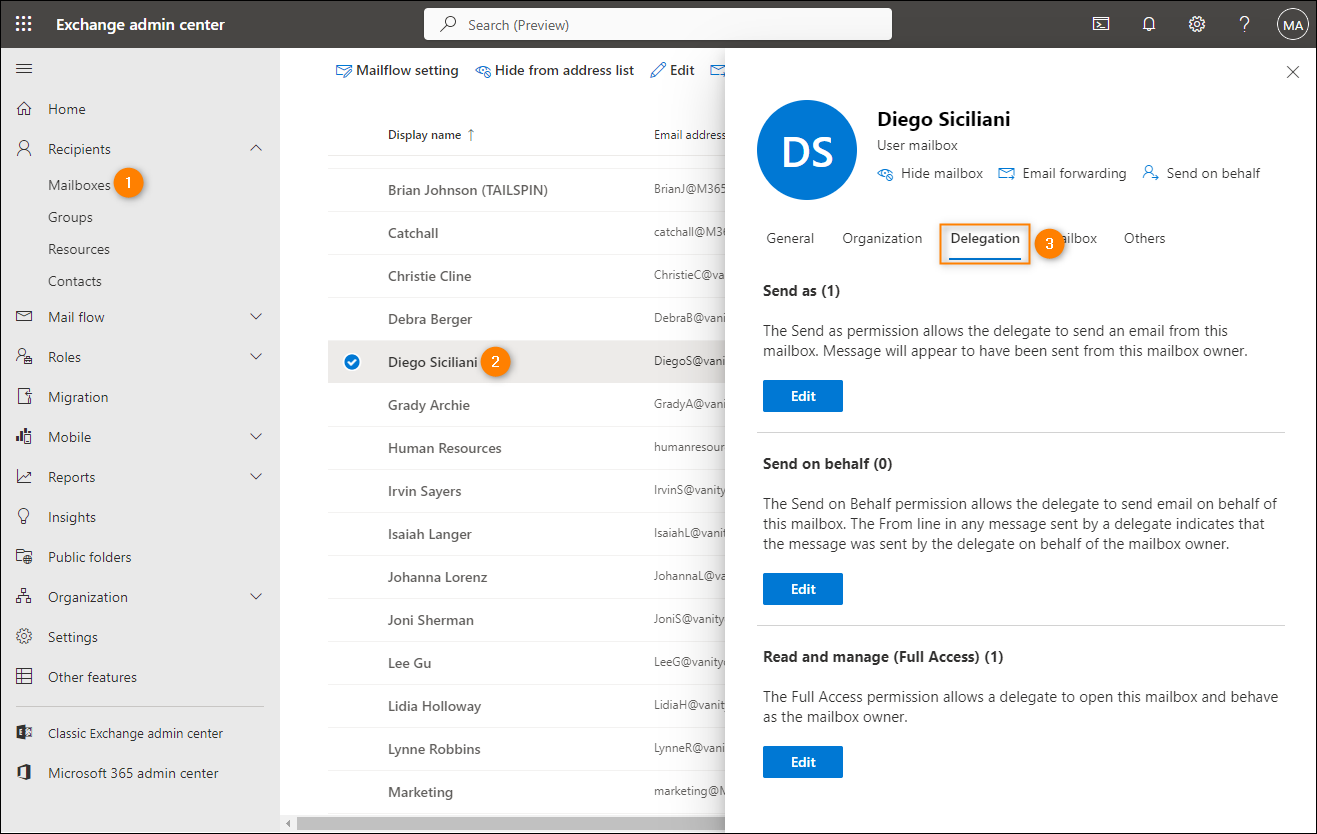Click the Recipients person icon

coord(25,149)
